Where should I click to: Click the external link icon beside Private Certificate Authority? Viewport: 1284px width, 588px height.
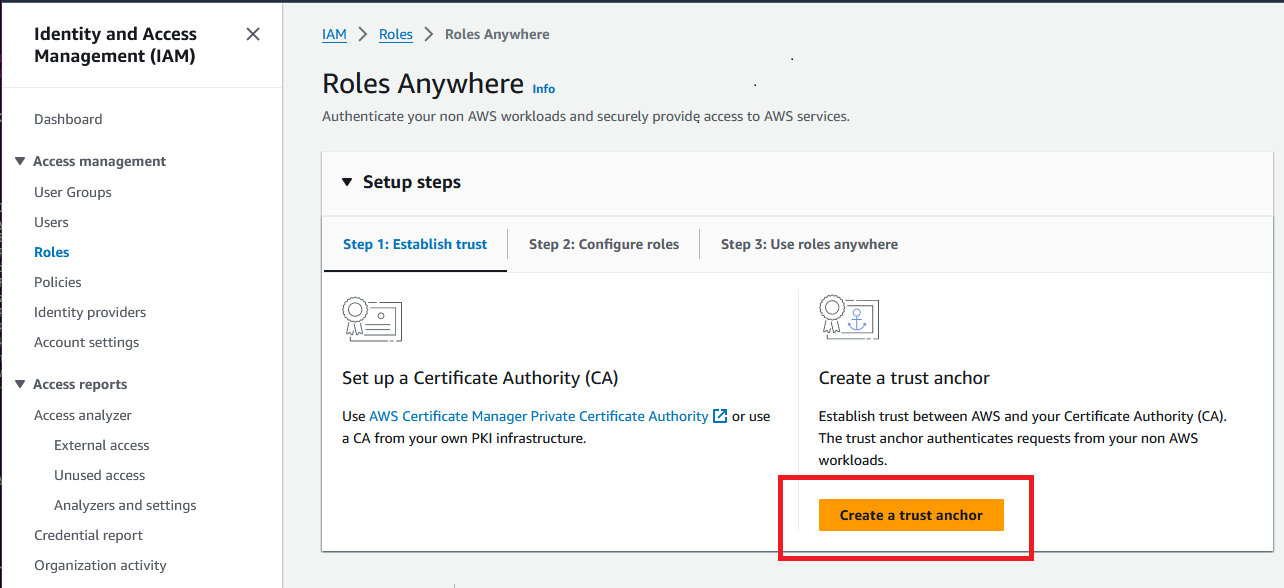720,416
